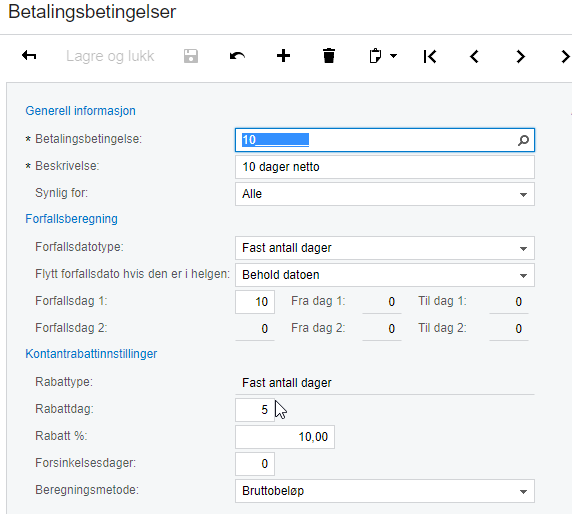Open clipboard dropdown arrow
572x514 pixels.
pyautogui.click(x=393, y=56)
